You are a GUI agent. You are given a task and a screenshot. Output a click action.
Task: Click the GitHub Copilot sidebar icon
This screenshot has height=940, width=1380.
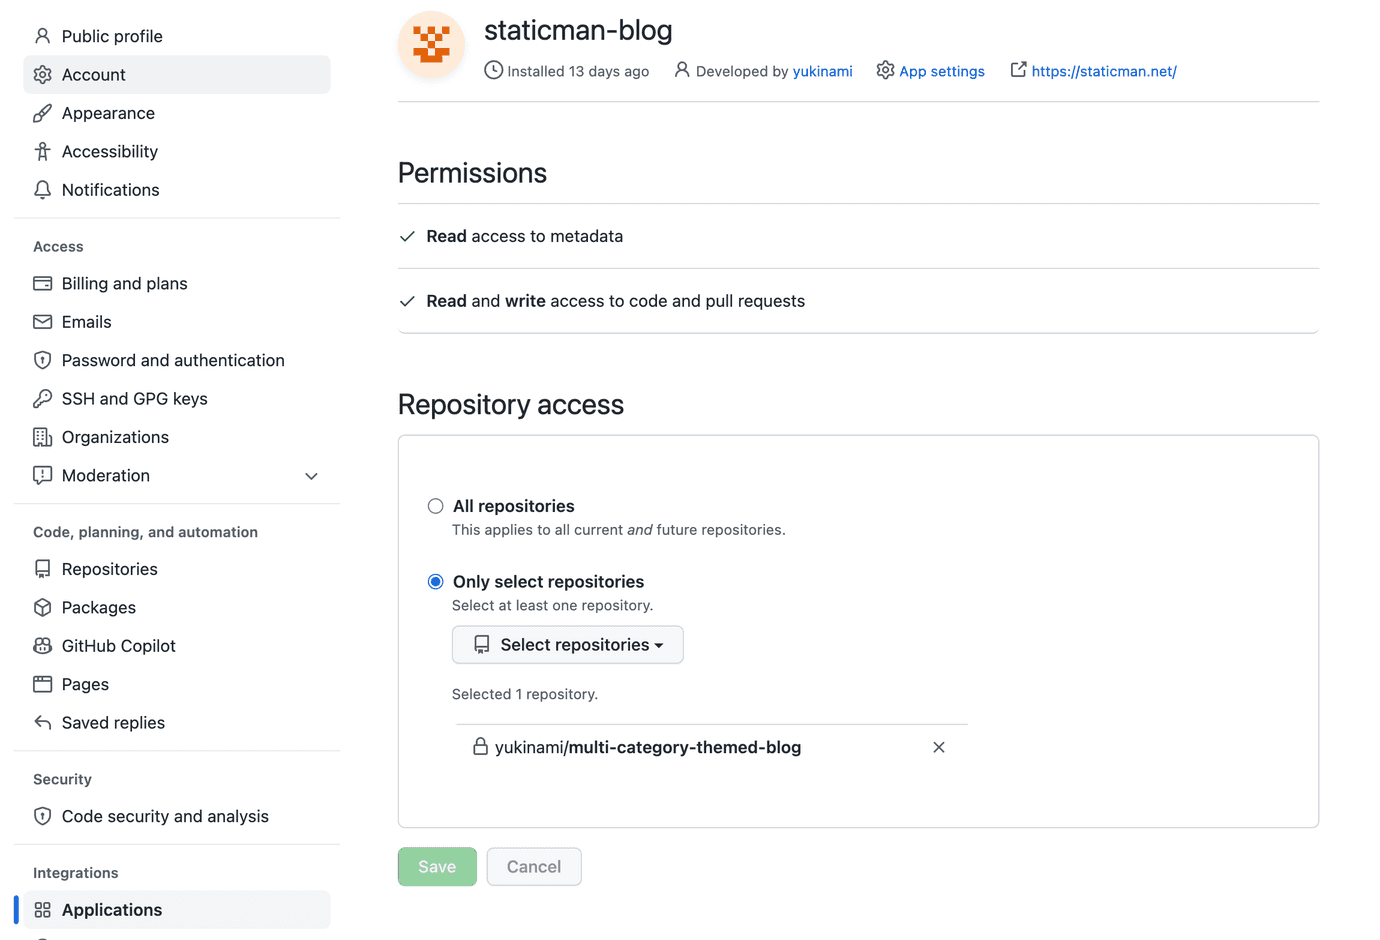42,646
